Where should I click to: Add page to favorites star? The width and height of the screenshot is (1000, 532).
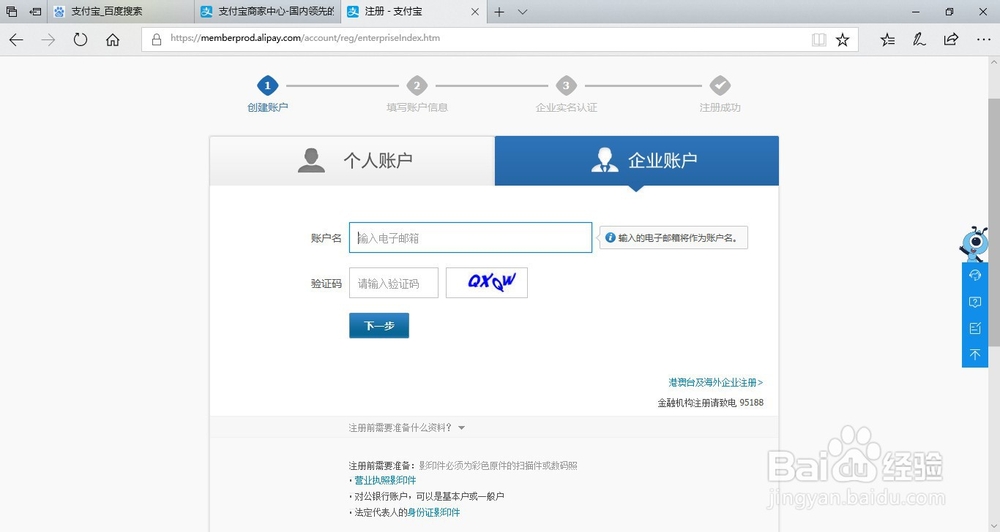(x=842, y=40)
